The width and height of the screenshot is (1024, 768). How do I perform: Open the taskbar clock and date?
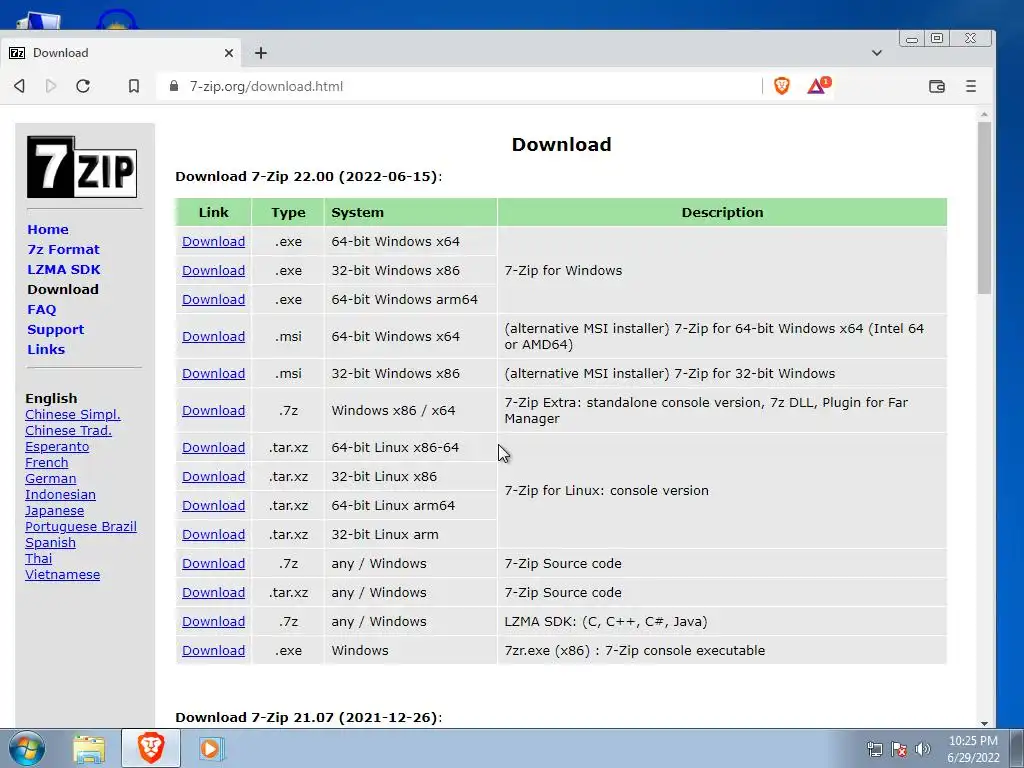coord(973,749)
